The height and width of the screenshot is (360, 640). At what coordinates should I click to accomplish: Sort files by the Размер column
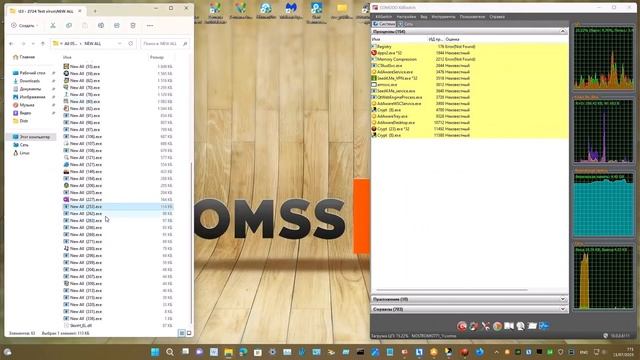tap(157, 57)
